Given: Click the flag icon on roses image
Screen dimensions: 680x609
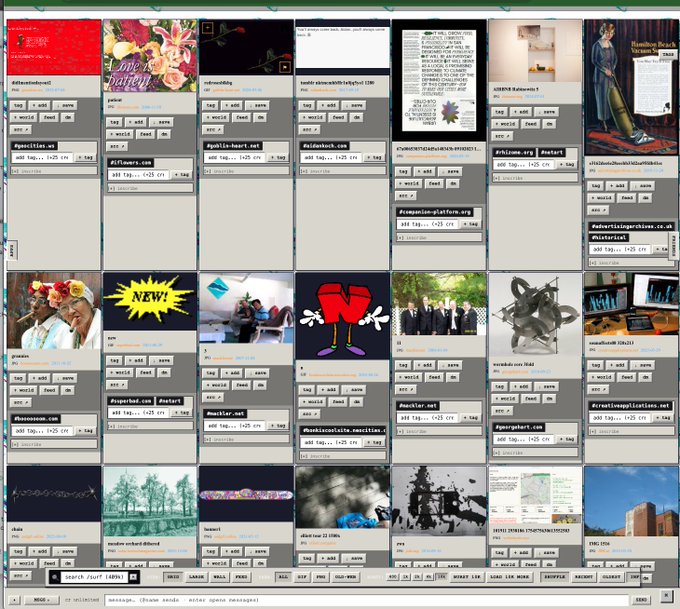Looking at the screenshot, I should pos(284,67).
